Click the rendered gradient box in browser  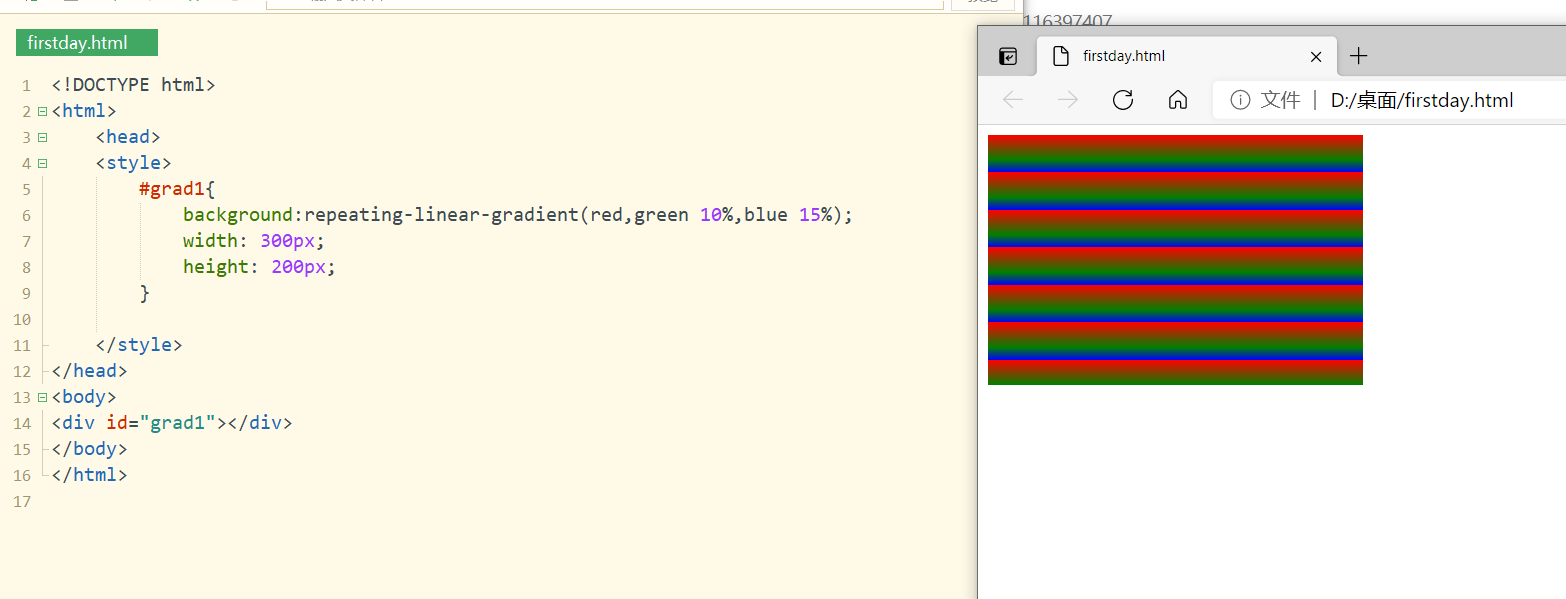tap(1175, 260)
